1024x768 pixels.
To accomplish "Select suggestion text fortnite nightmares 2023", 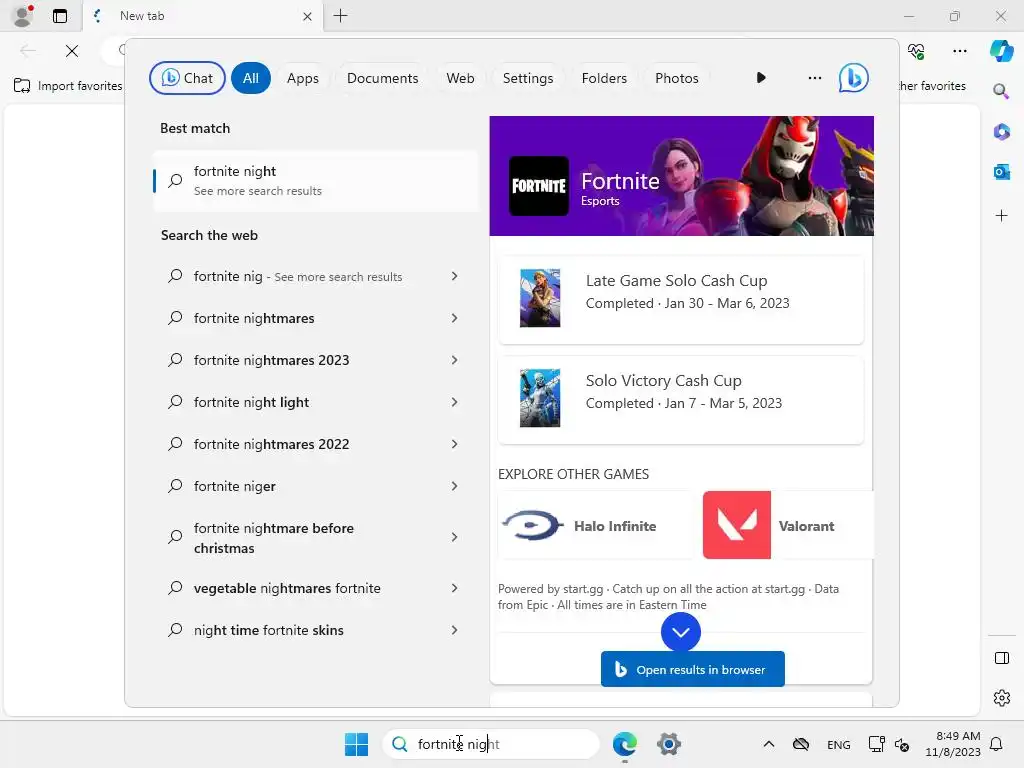I will pos(272,360).
